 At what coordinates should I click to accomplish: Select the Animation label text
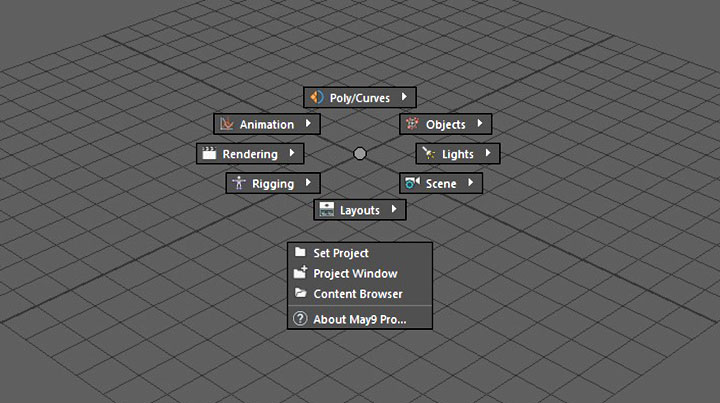(x=267, y=125)
